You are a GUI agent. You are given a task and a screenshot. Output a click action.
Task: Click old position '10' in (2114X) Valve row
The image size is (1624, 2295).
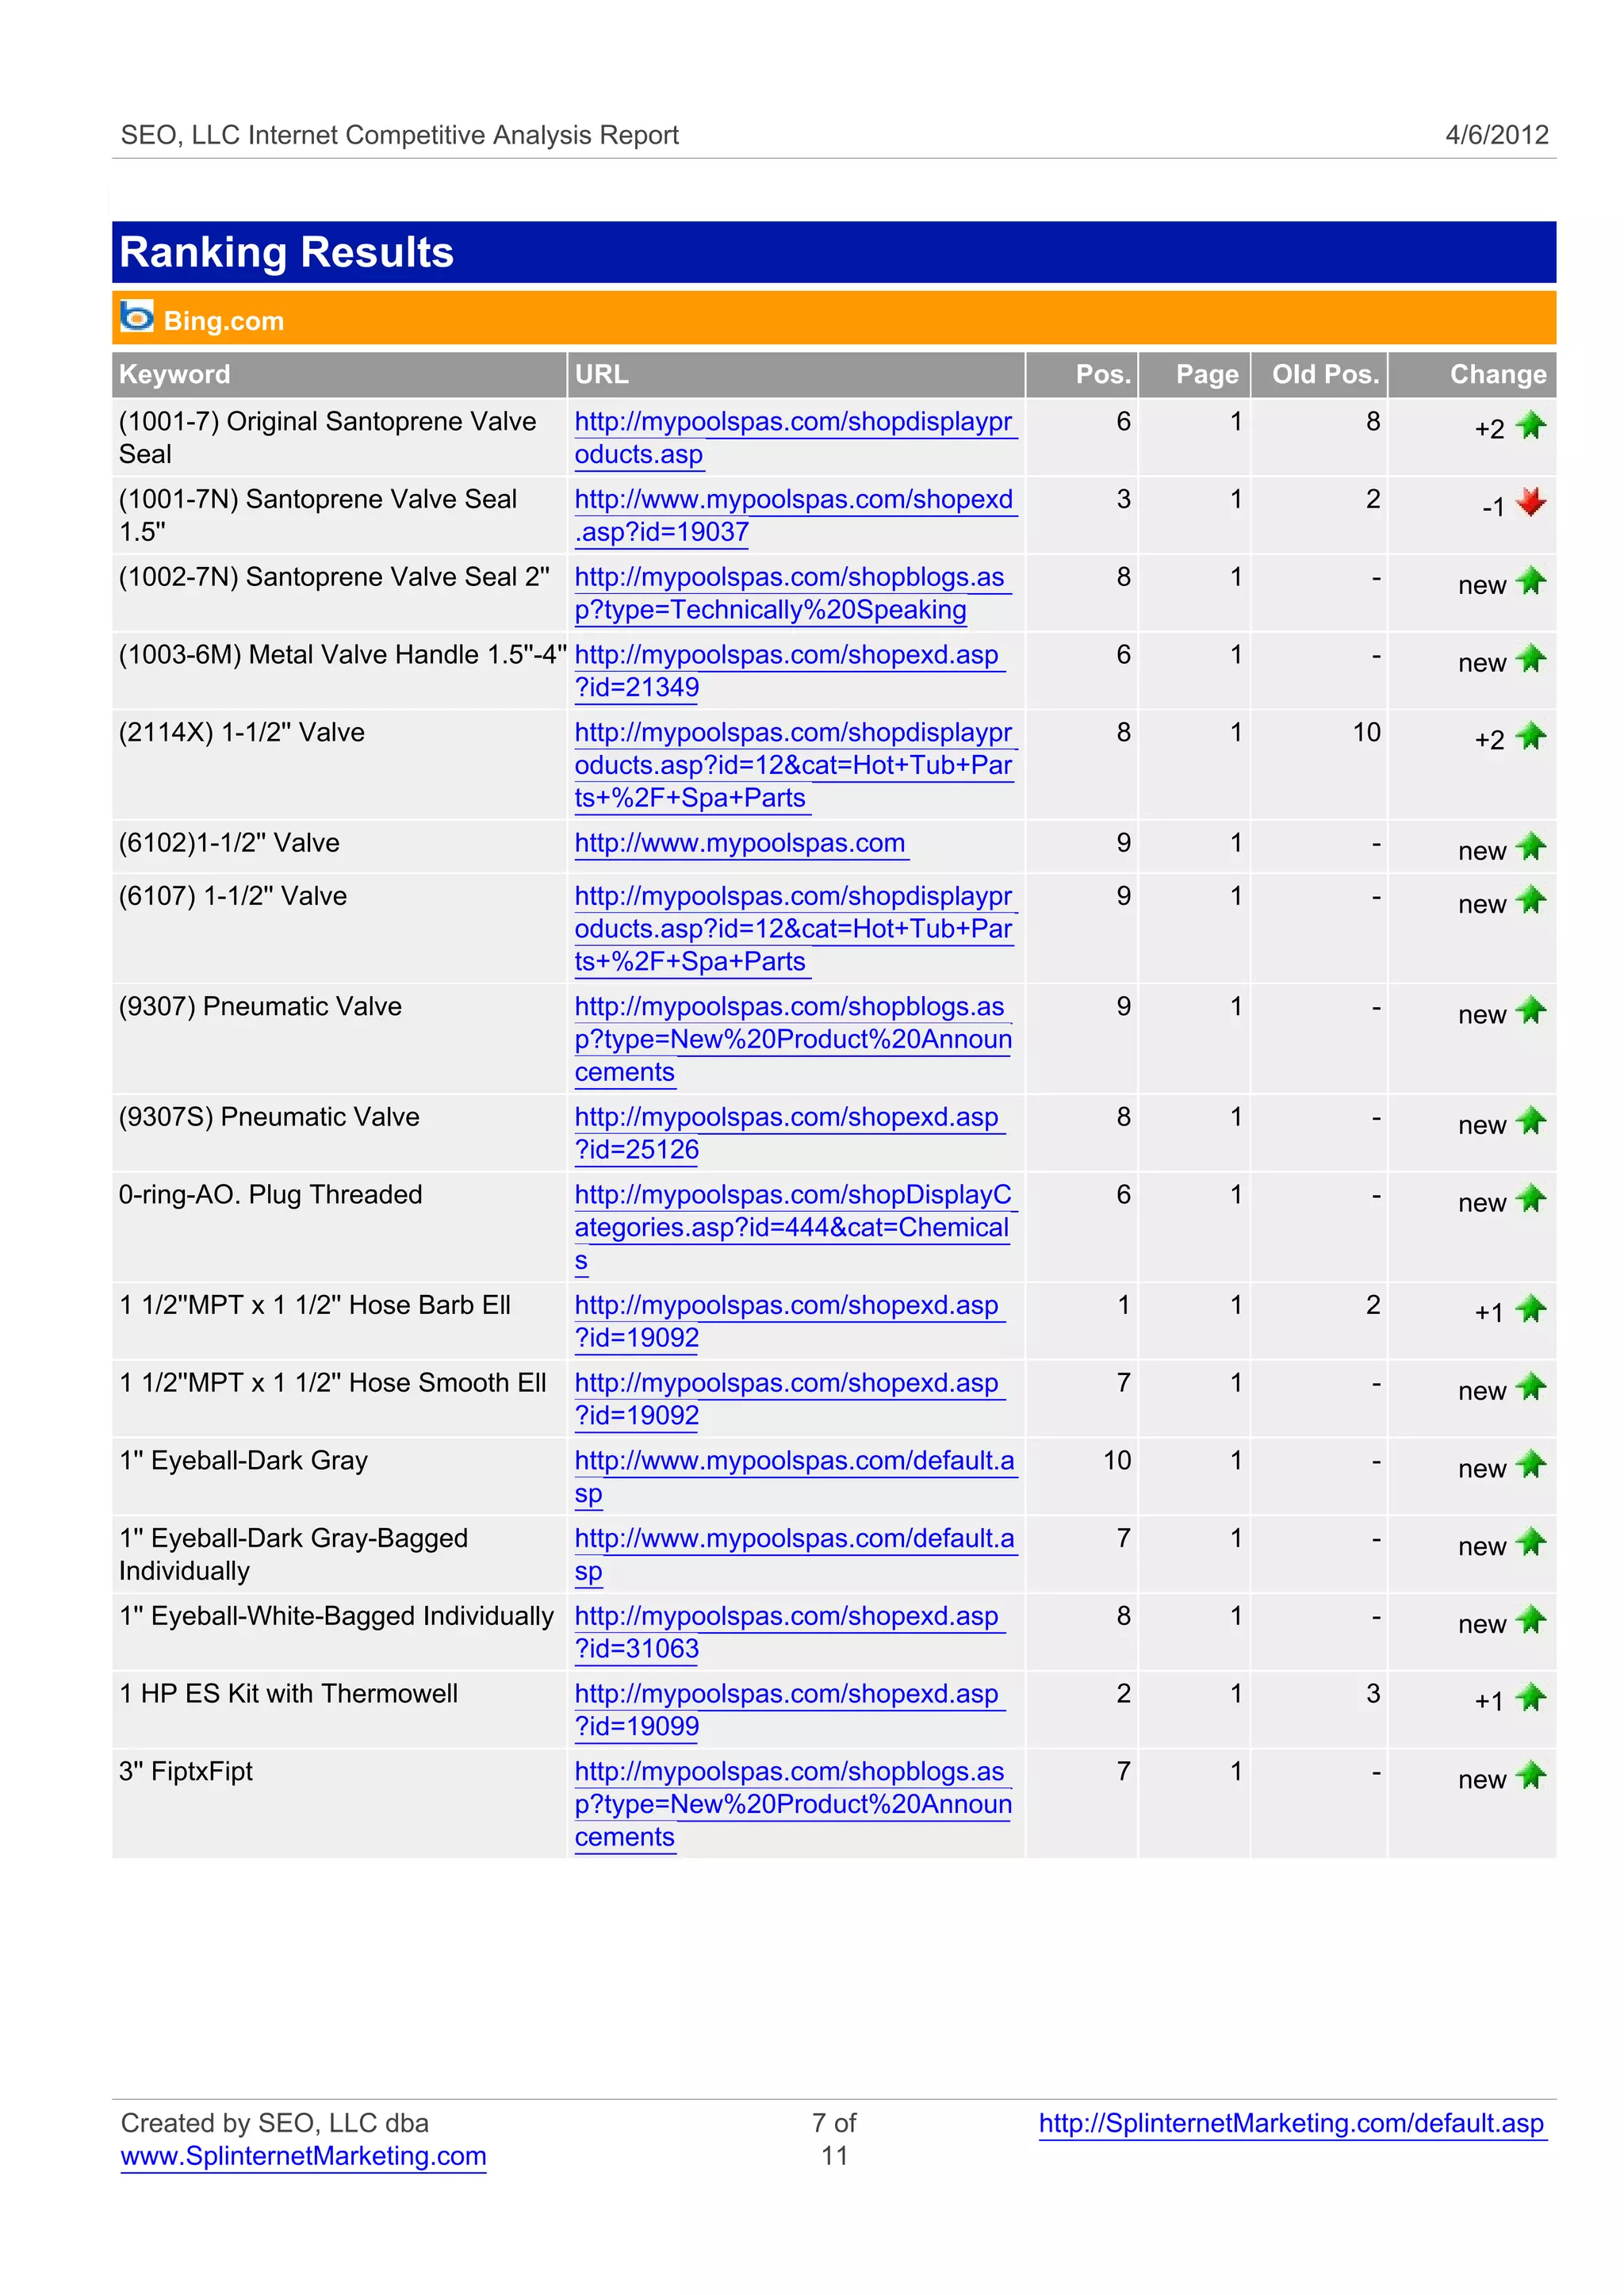pos(1366,732)
